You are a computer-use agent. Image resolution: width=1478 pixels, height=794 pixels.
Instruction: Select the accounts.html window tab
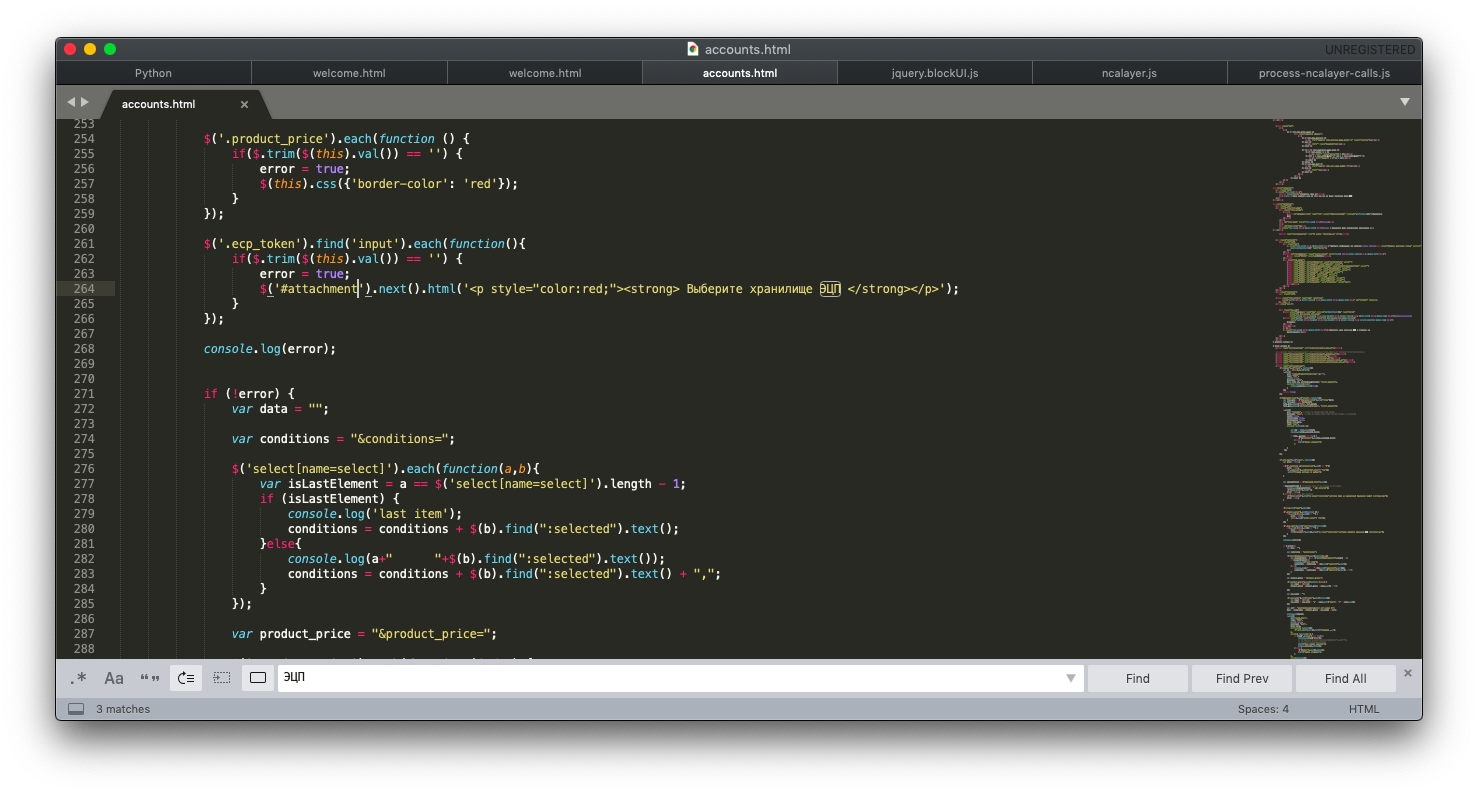(740, 73)
